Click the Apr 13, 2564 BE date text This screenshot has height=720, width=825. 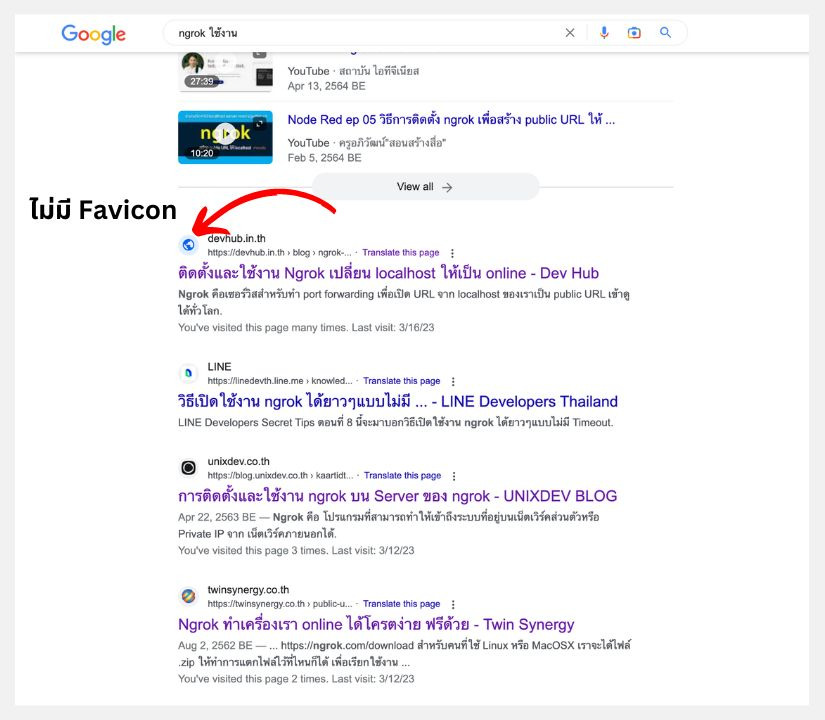tap(326, 86)
